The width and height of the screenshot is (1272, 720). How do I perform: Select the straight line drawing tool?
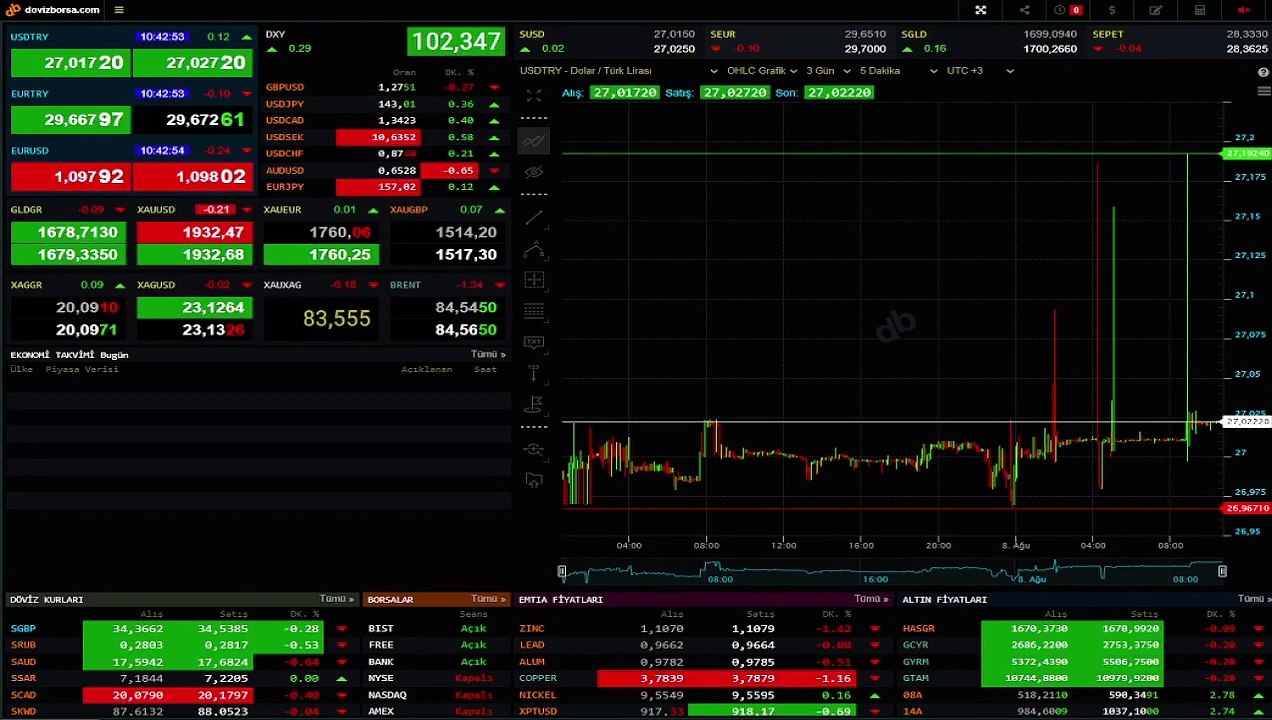click(534, 217)
